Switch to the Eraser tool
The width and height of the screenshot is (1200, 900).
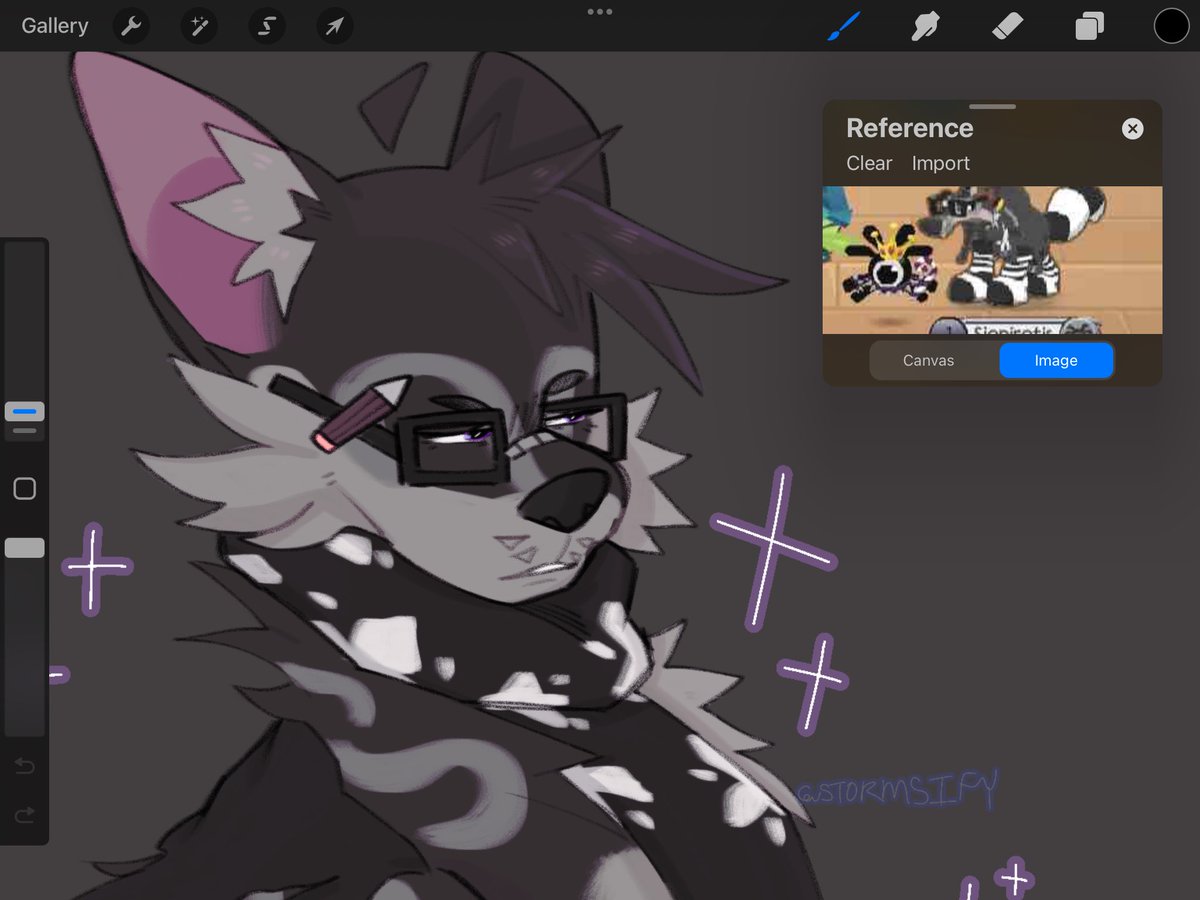[1007, 26]
